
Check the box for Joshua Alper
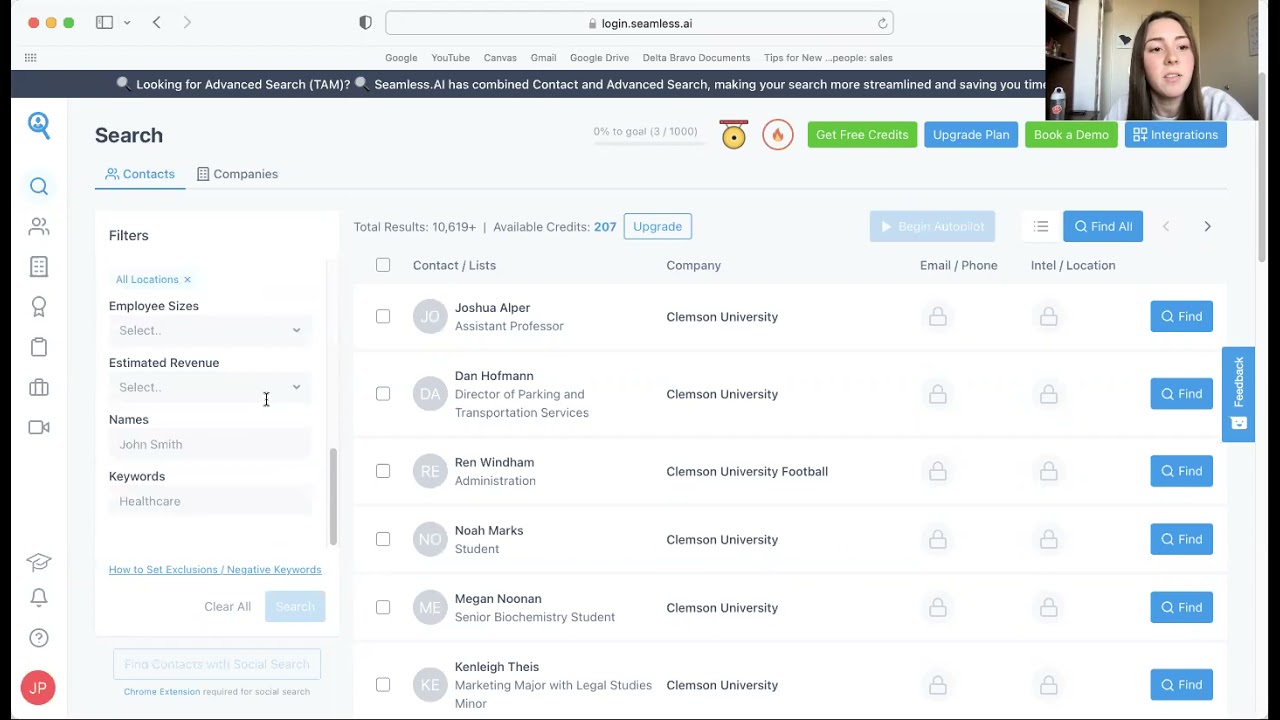click(383, 317)
